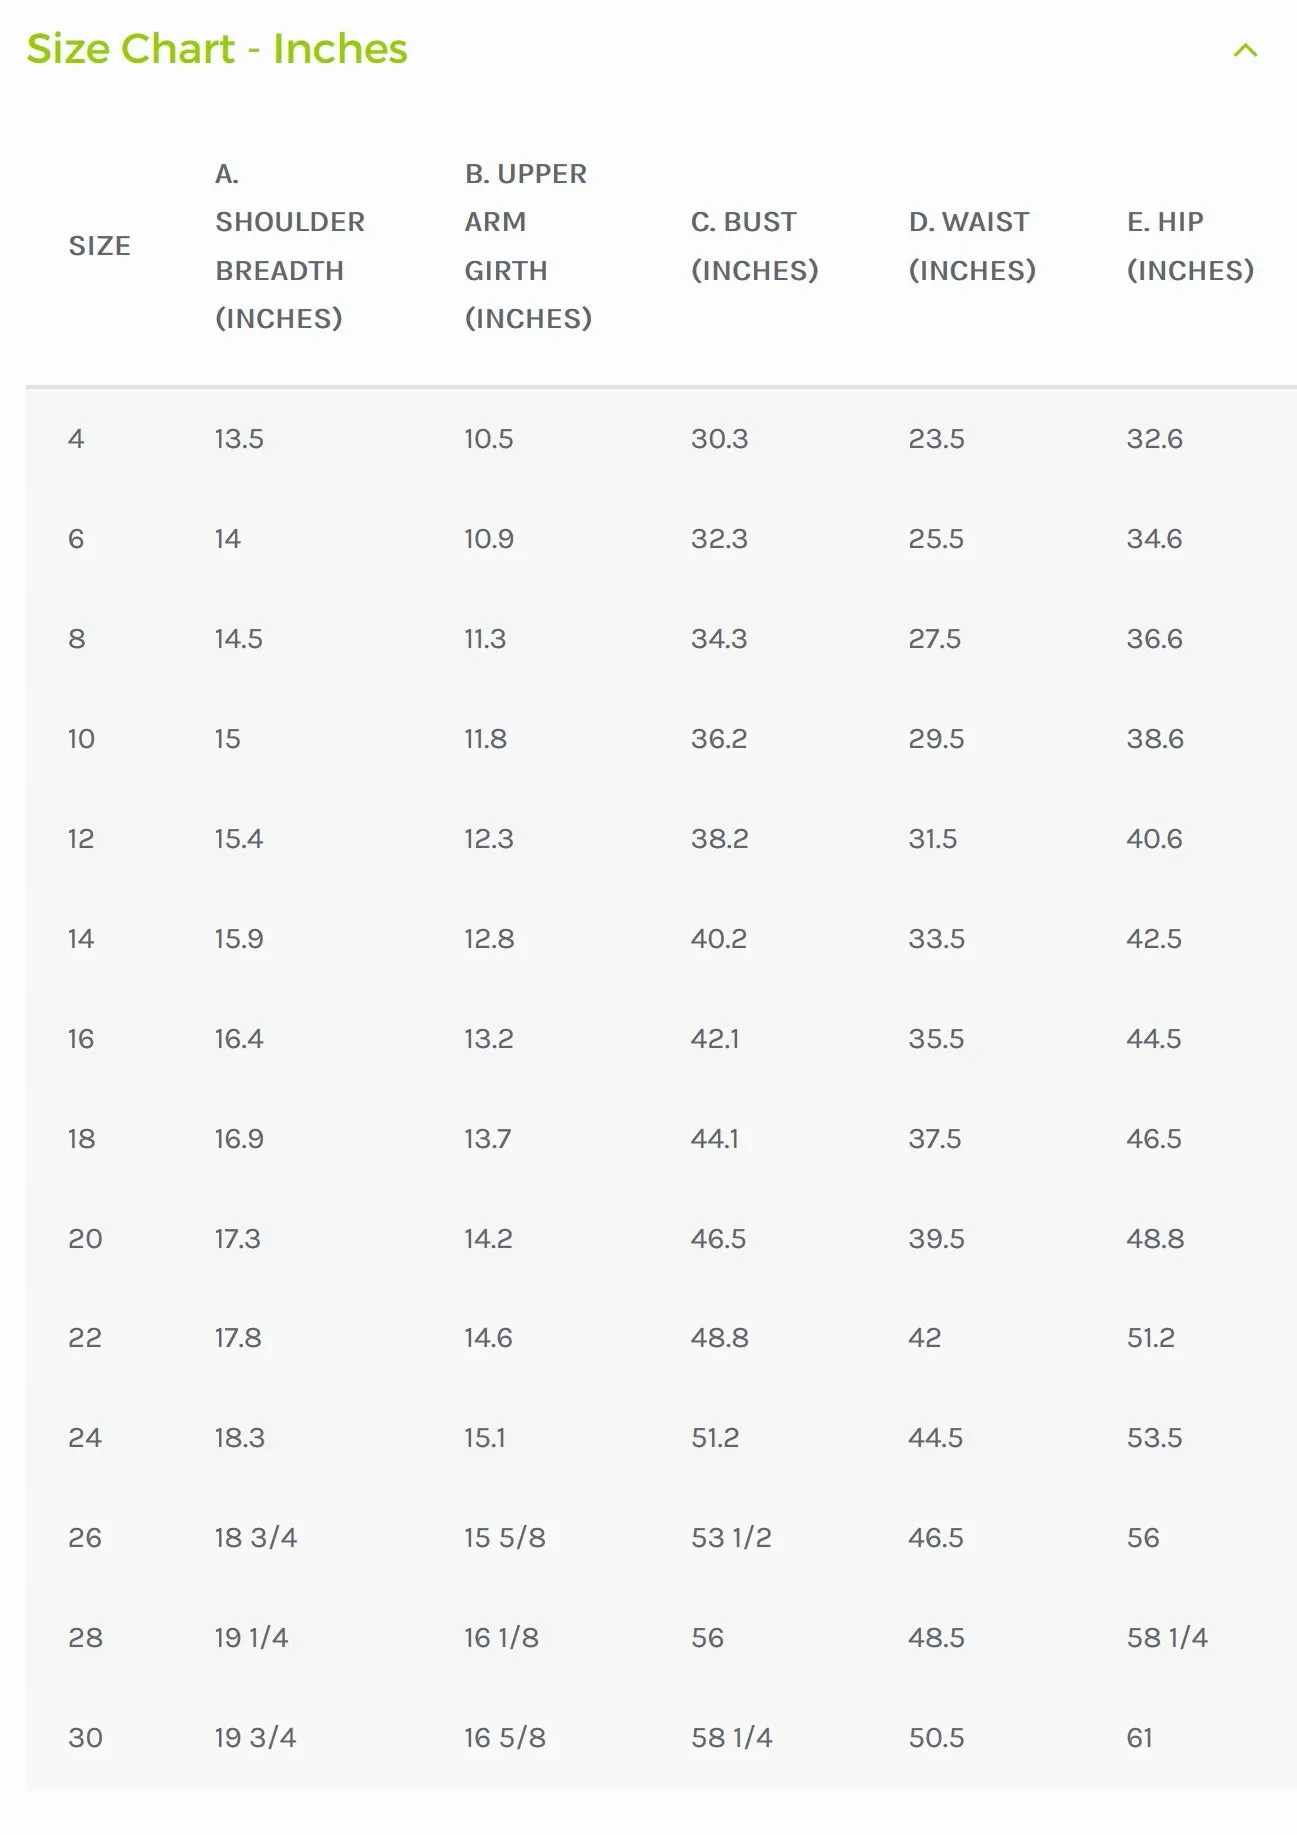The width and height of the screenshot is (1297, 1835).
Task: Select the size 16 row label
Action: pos(81,1039)
